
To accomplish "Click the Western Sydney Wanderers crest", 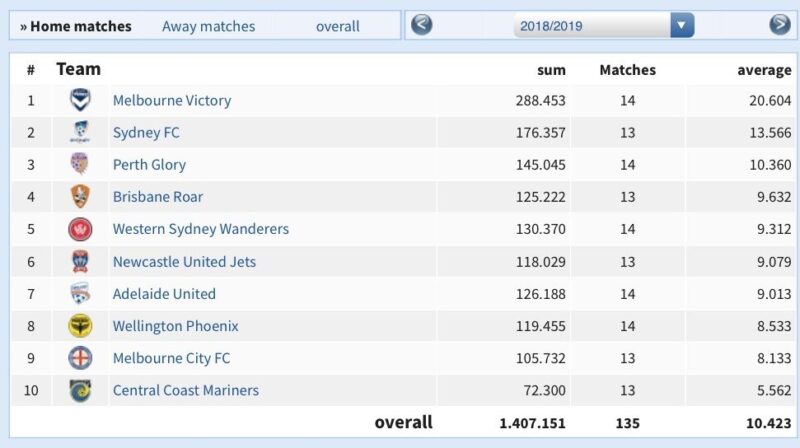I will tap(80, 229).
